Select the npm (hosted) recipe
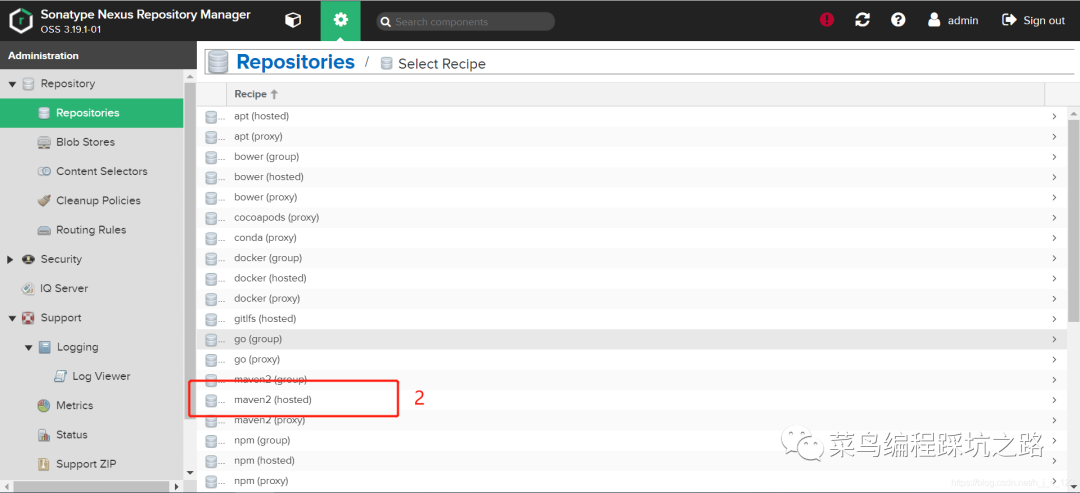1080x493 pixels. coord(632,461)
